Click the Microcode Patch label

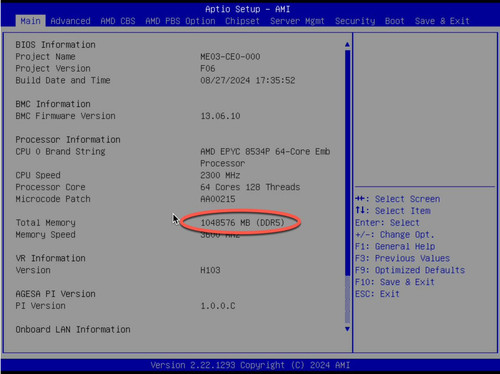click(53, 199)
